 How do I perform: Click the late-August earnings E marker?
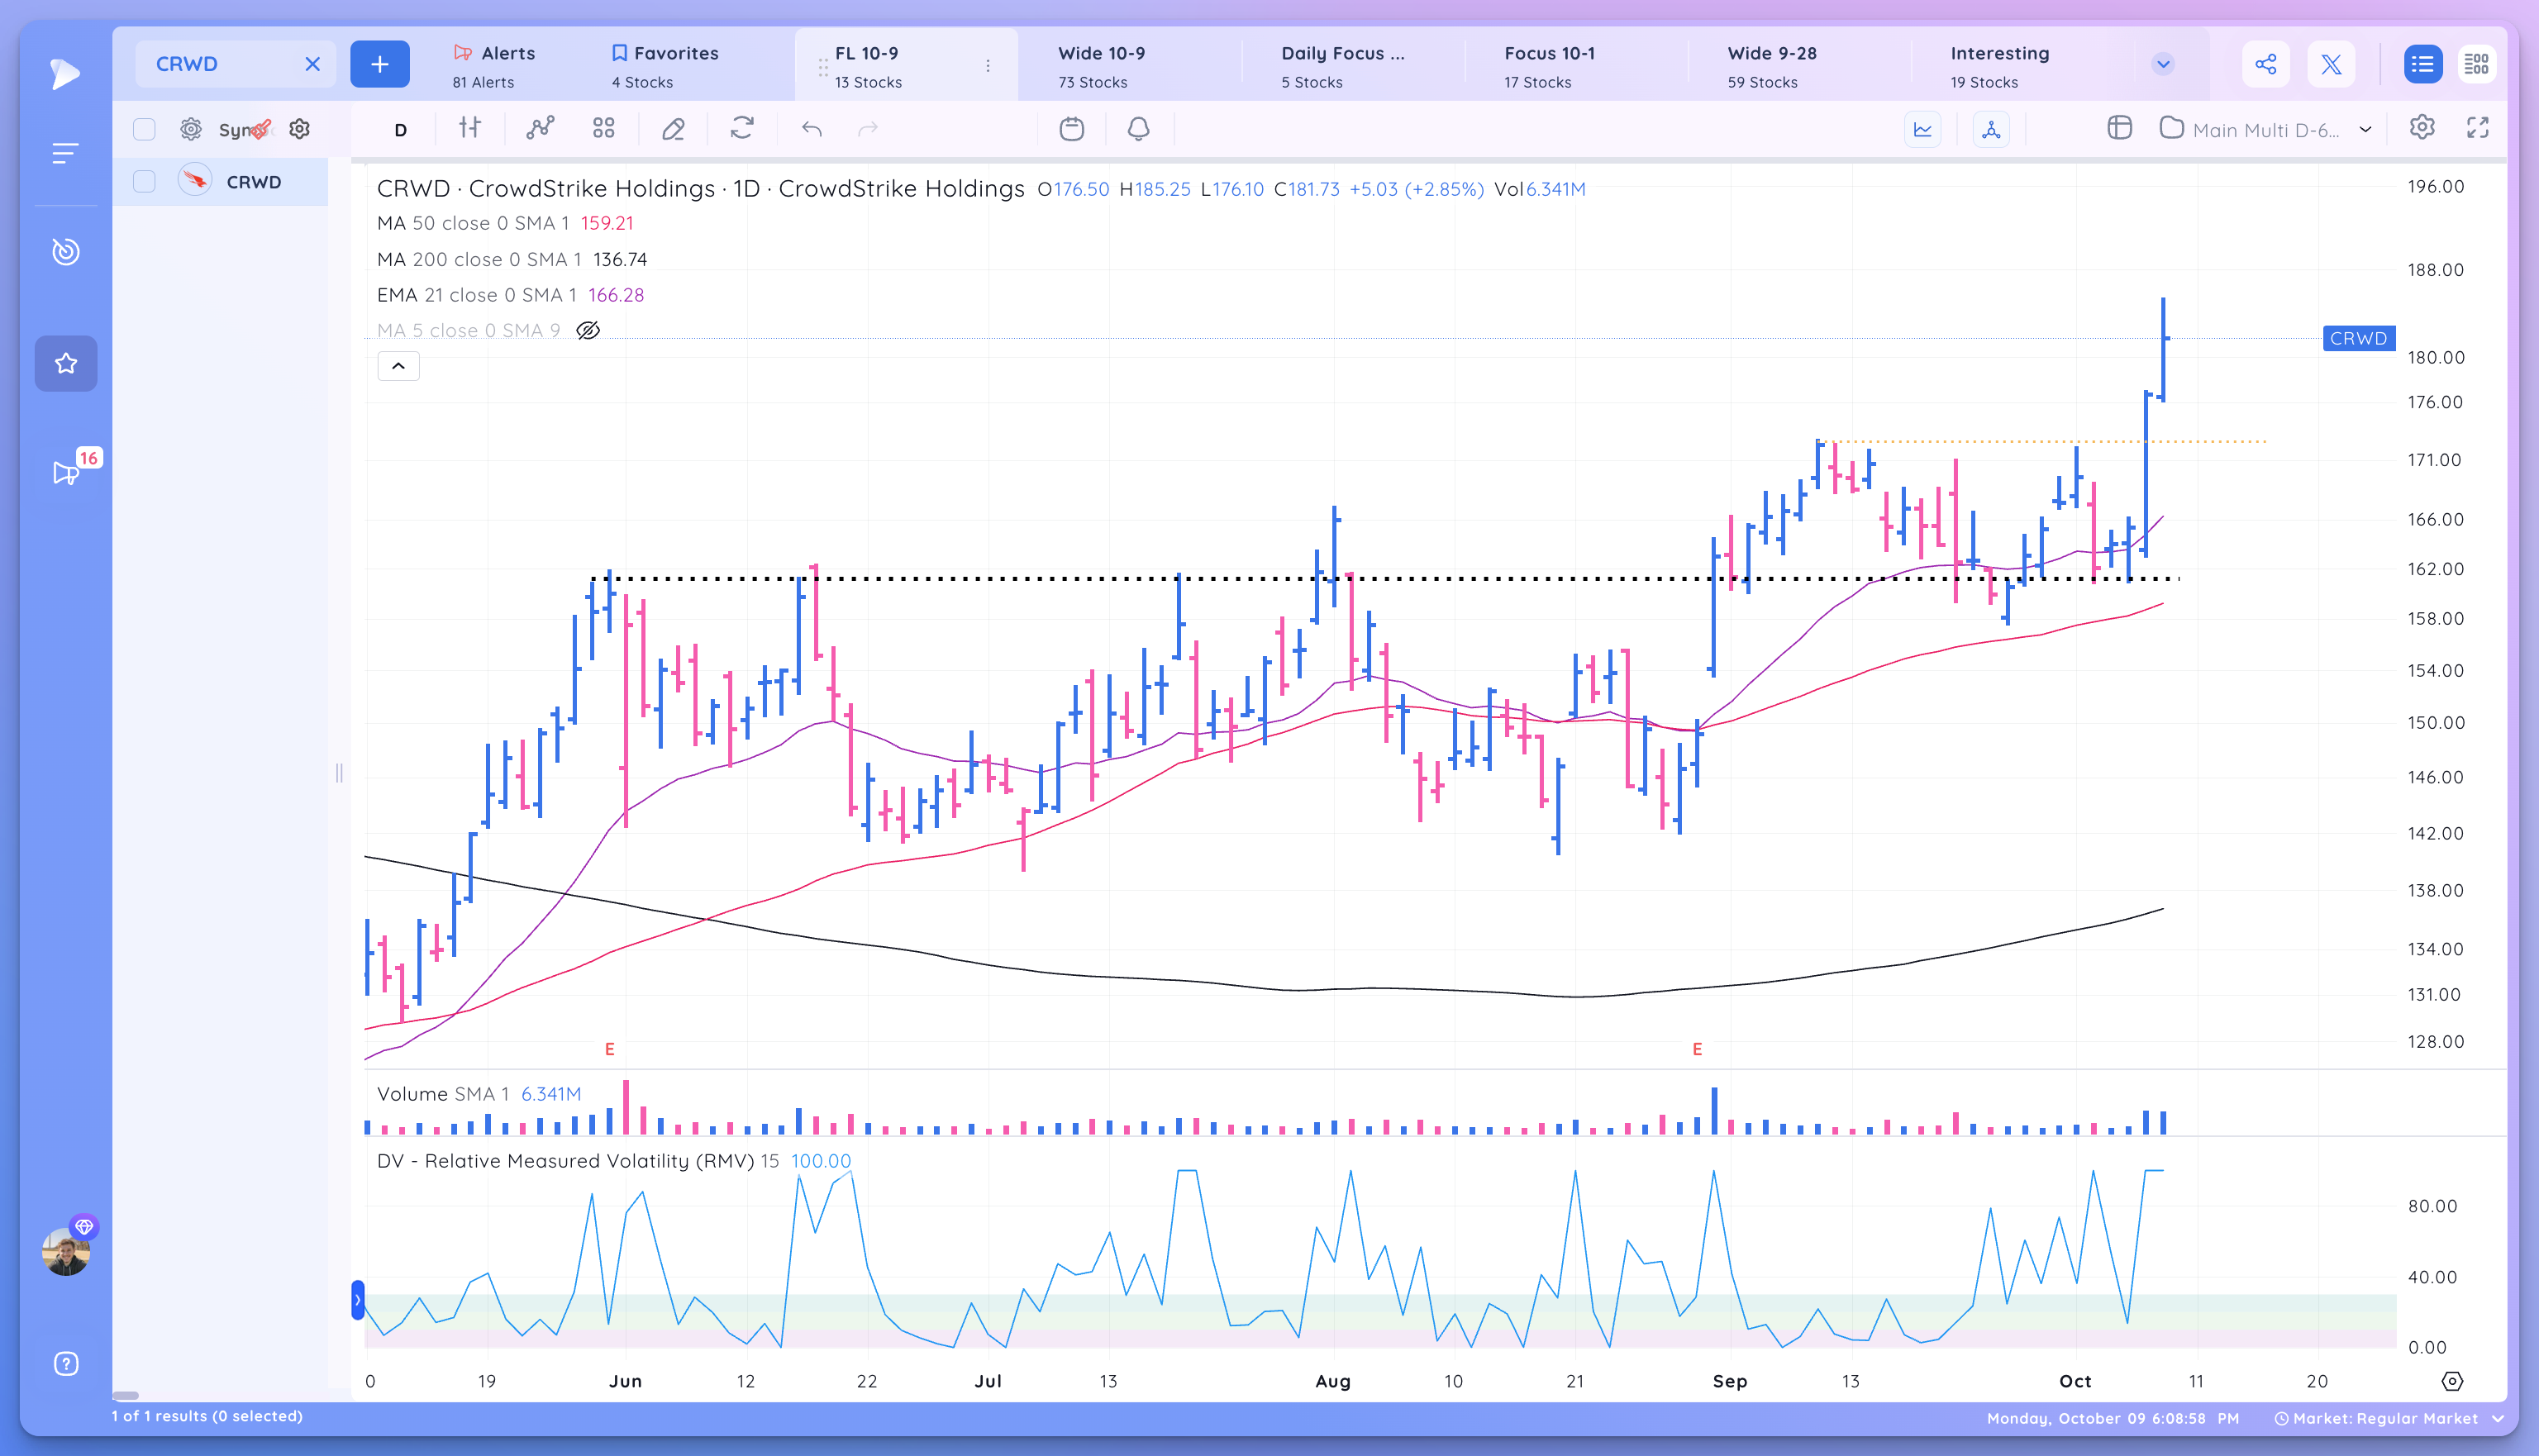[x=1697, y=1049]
